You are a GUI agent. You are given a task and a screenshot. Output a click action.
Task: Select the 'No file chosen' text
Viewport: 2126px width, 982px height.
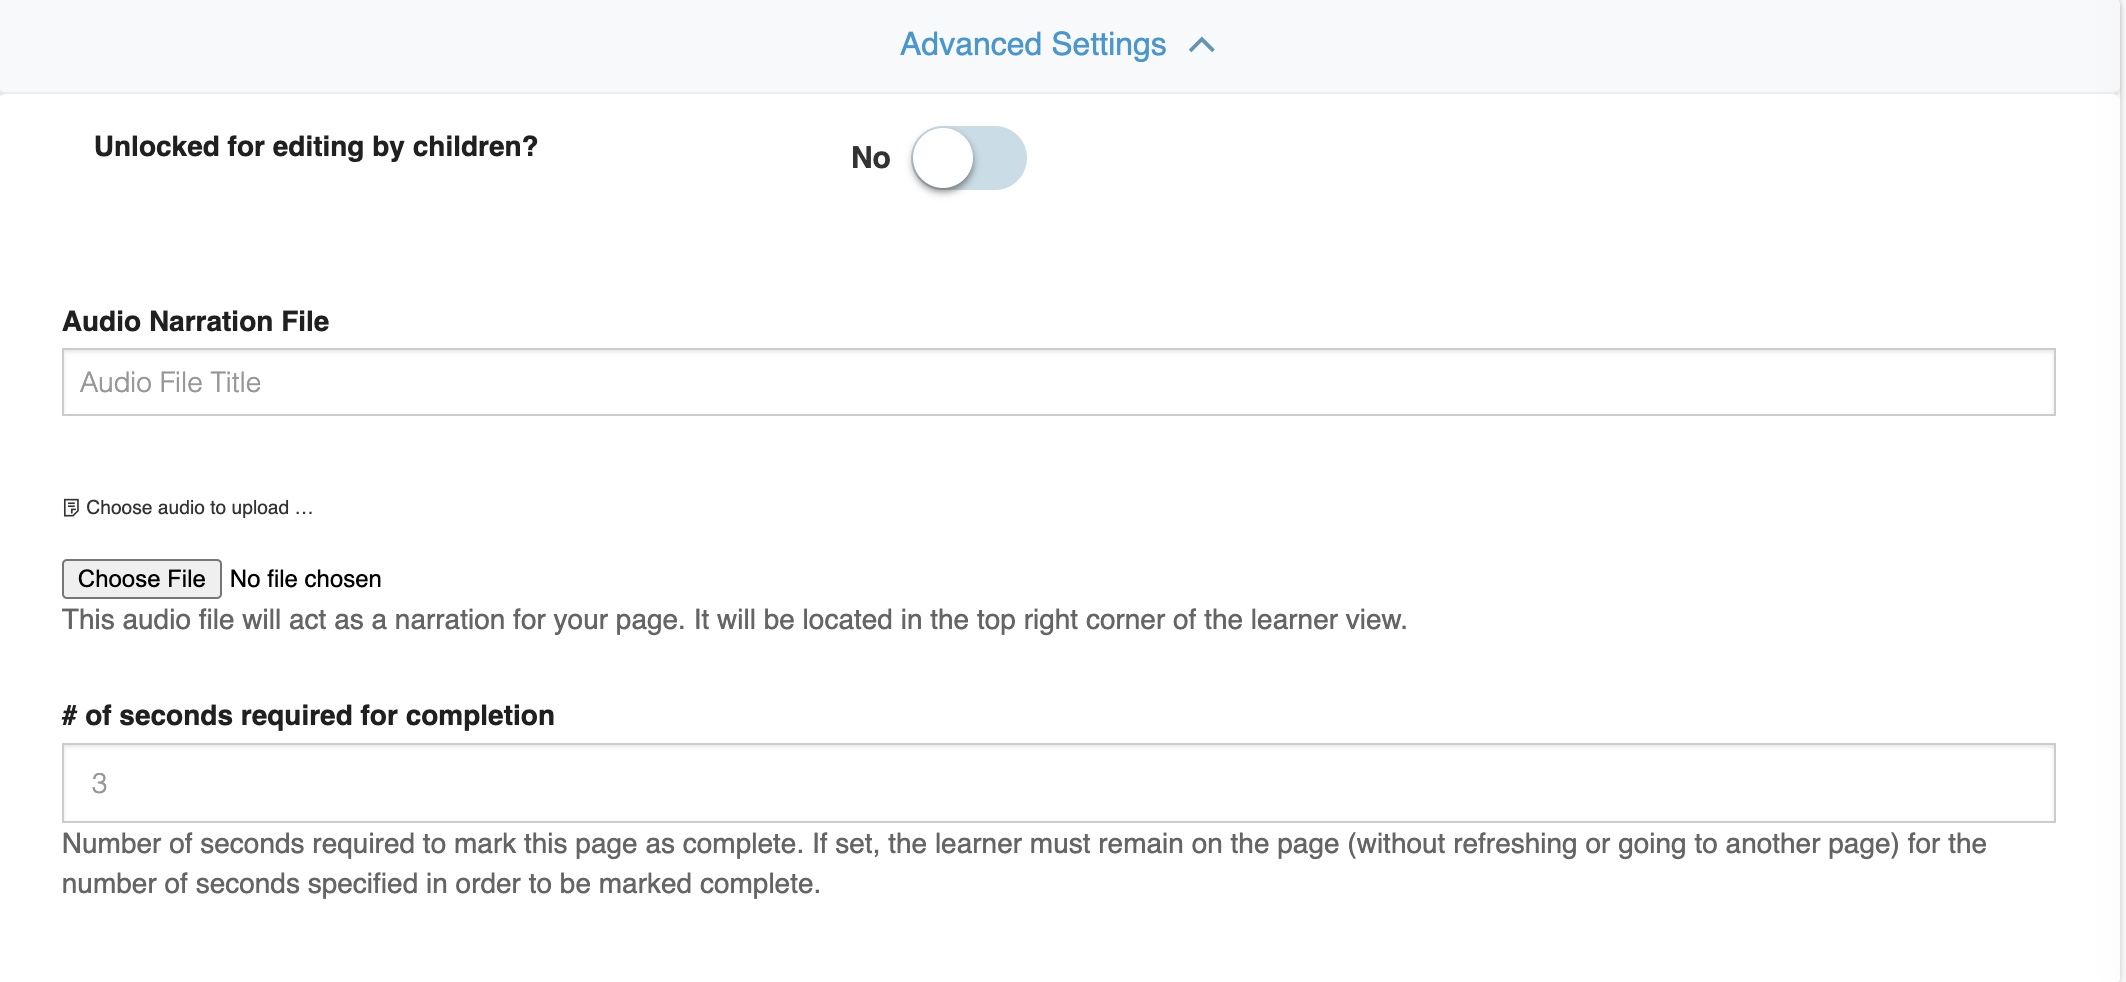click(x=304, y=579)
